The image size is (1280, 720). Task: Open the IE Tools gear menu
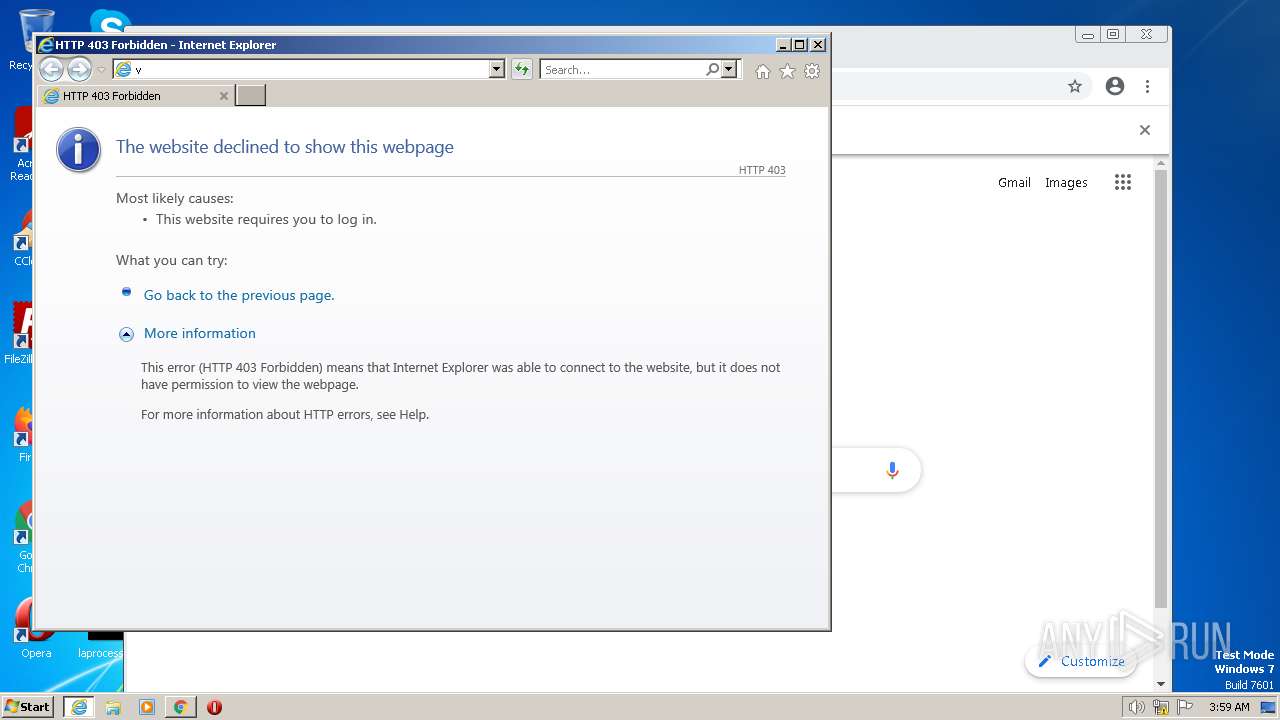coord(812,71)
